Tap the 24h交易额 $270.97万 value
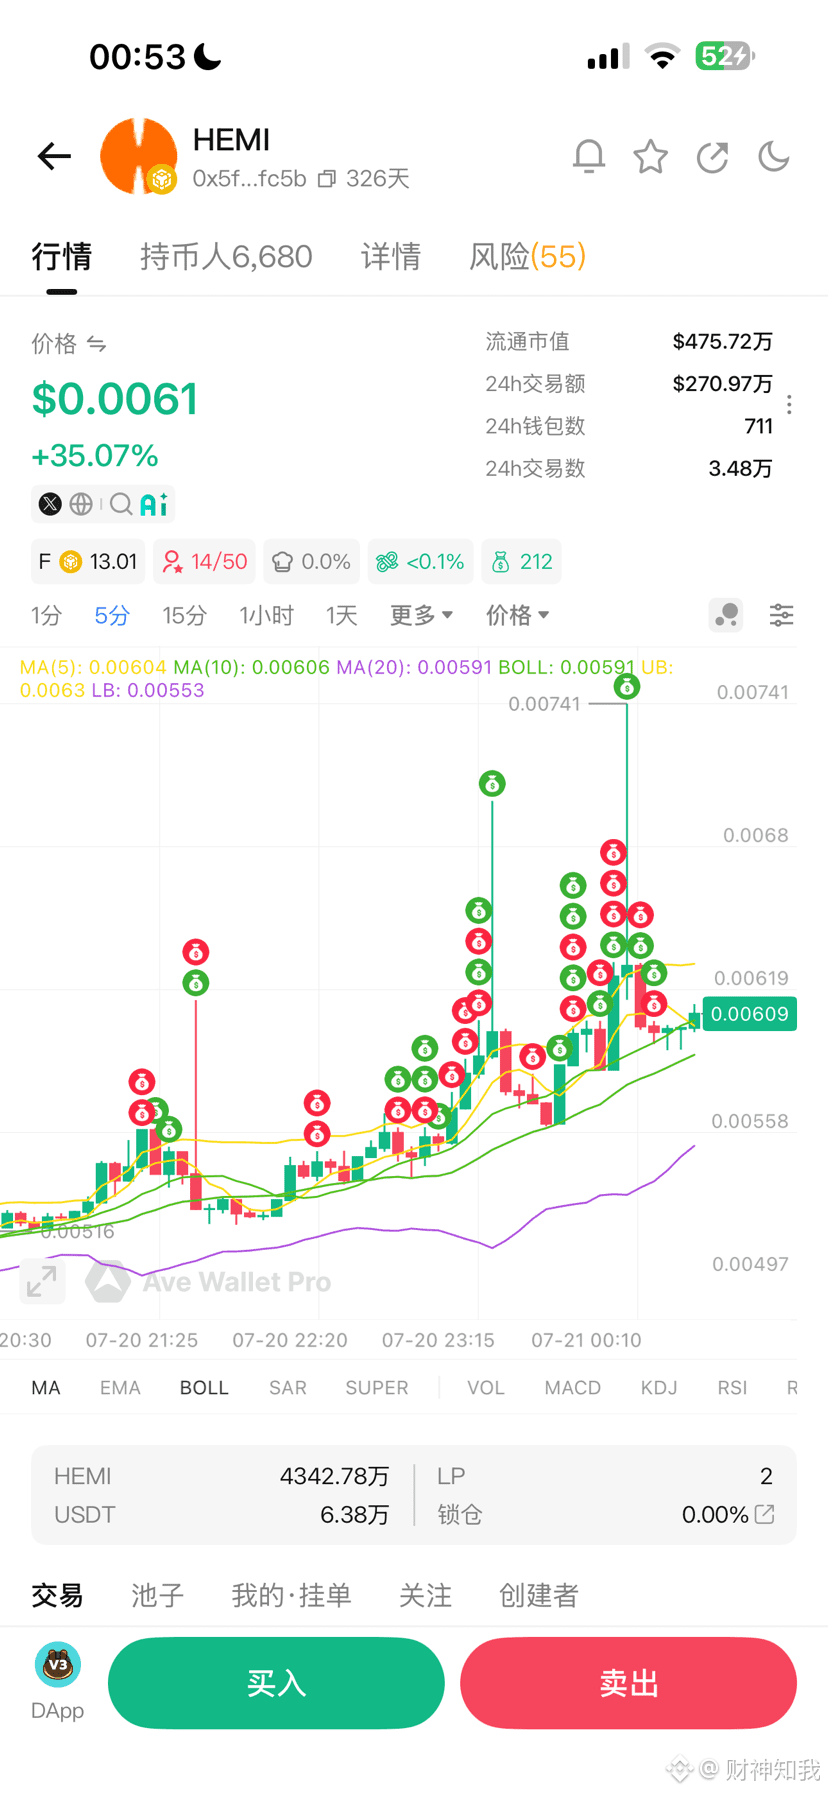This screenshot has width=828, height=1795. 722,384
